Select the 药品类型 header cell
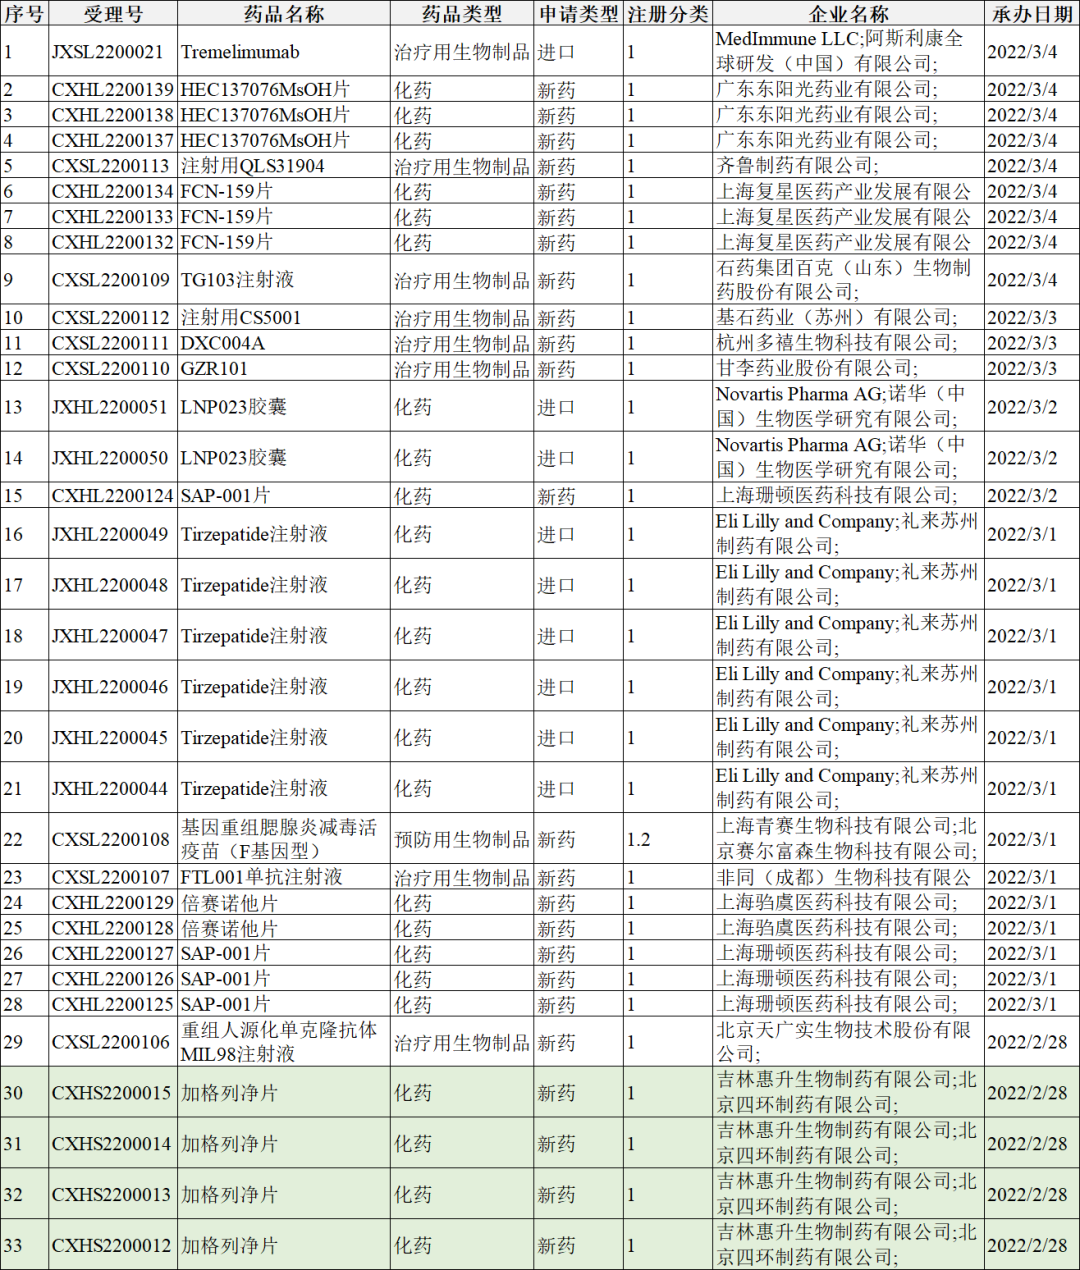This screenshot has height=1270, width=1080. click(462, 13)
